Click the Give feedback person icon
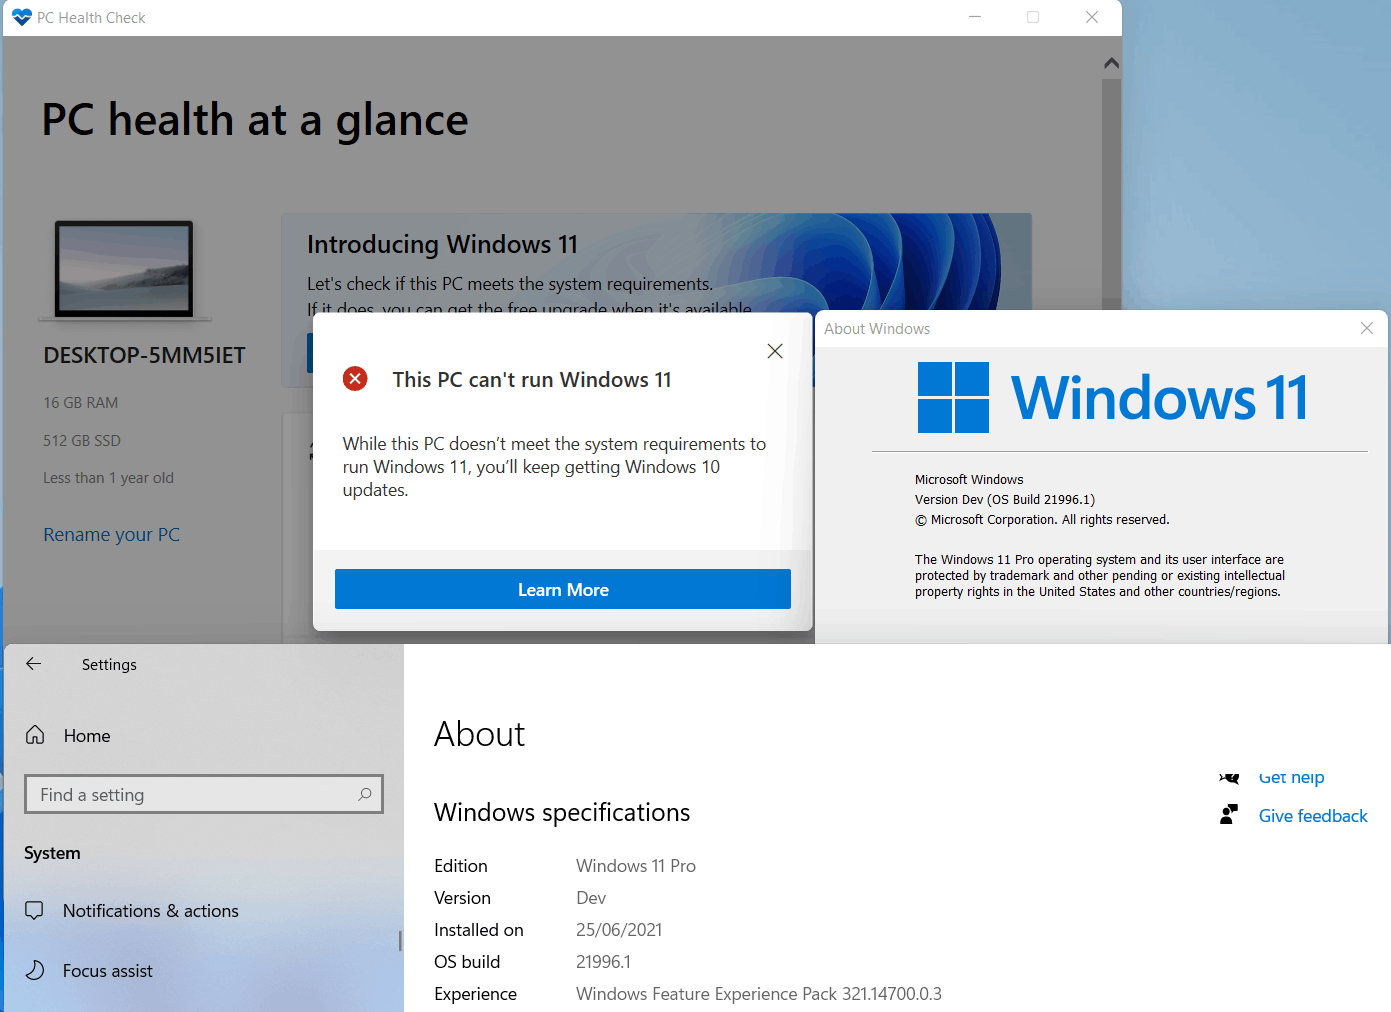The width and height of the screenshot is (1391, 1012). [1229, 815]
